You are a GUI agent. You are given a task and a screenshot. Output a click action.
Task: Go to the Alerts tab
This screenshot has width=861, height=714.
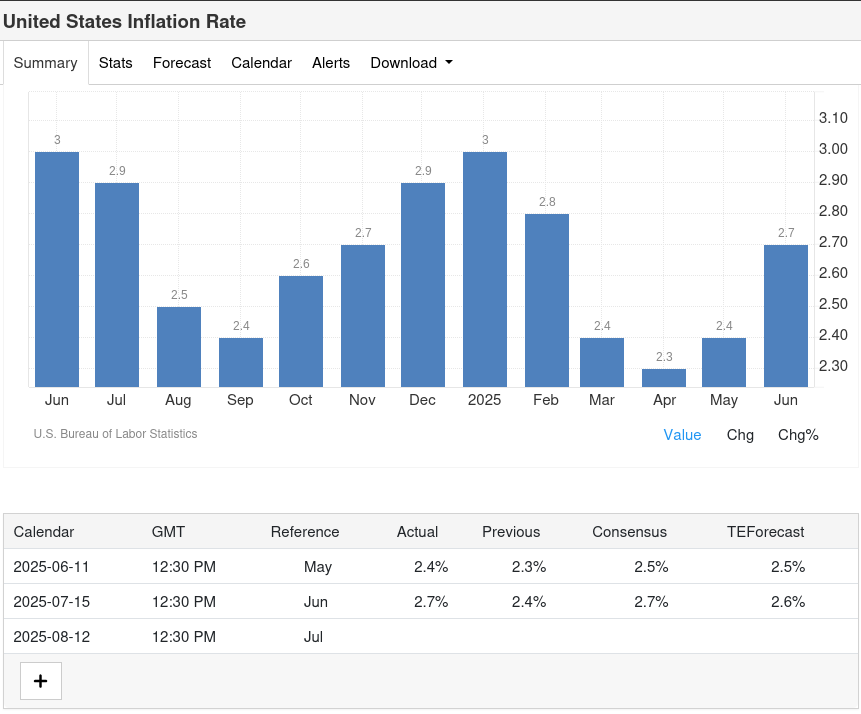(x=331, y=63)
